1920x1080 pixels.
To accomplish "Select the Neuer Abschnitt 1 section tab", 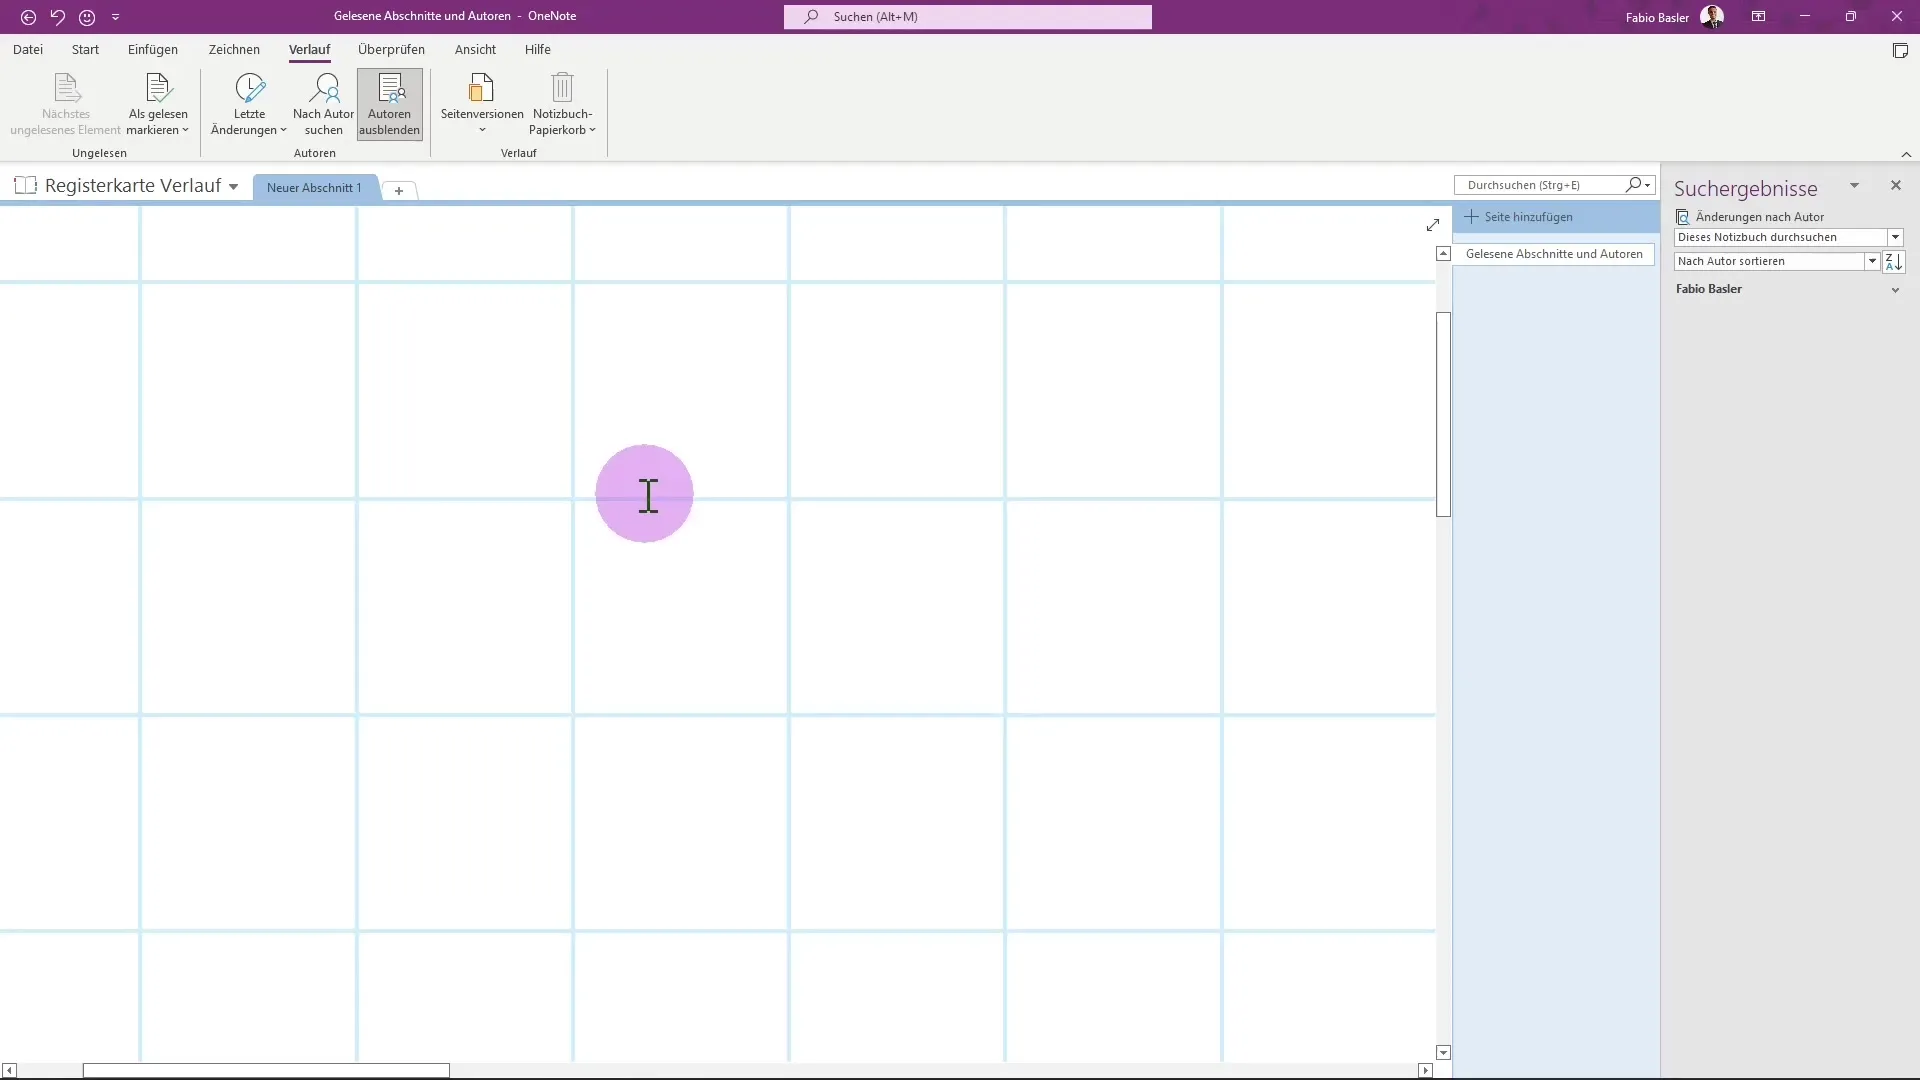I will [x=314, y=188].
